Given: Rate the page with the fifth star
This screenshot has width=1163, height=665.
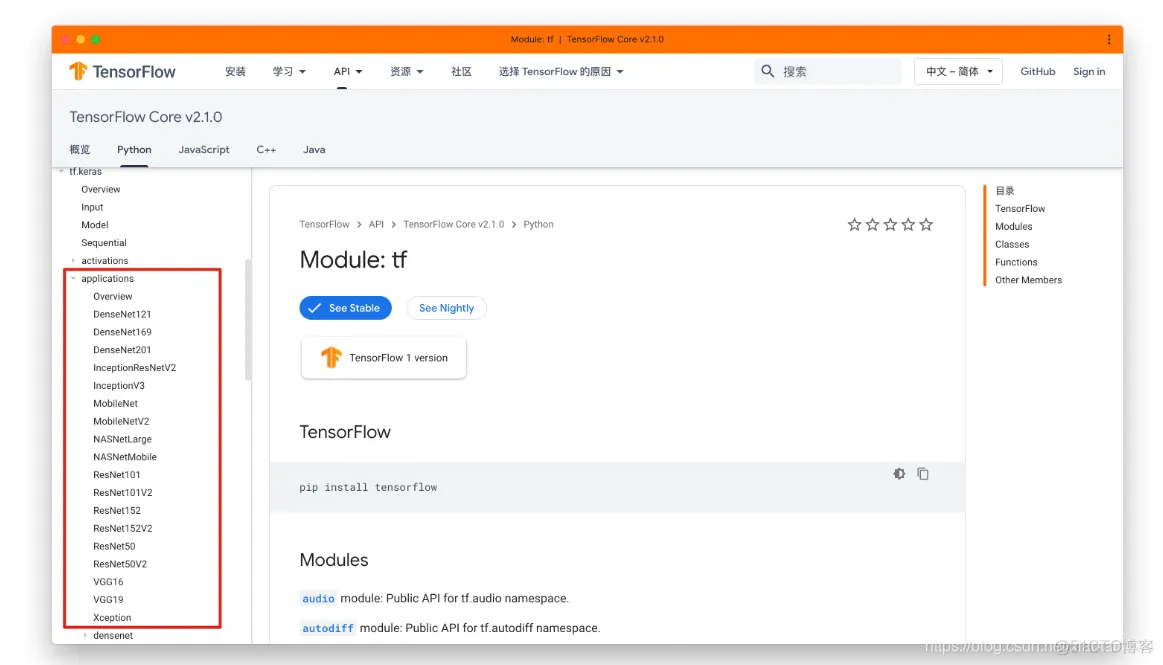Looking at the screenshot, I should [x=926, y=225].
